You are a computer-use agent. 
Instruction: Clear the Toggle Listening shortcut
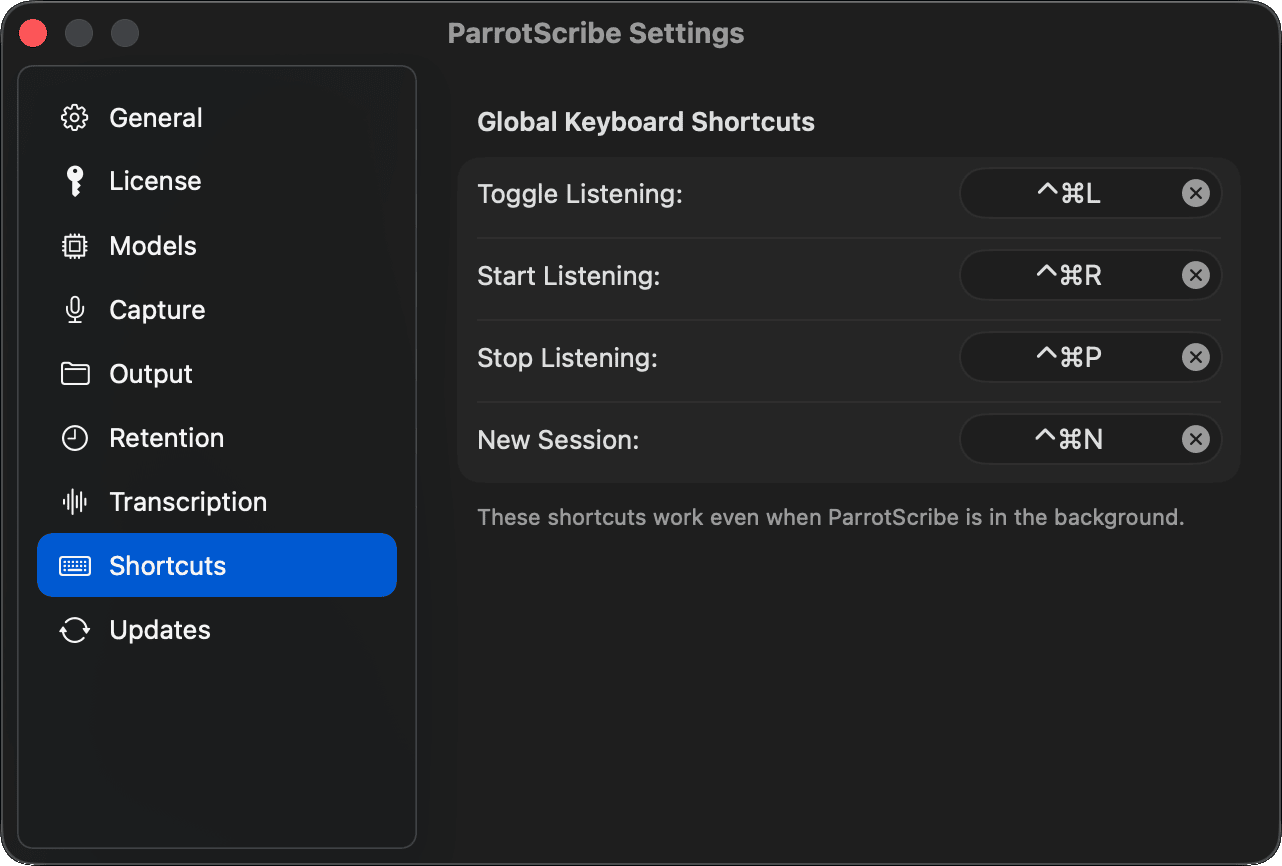(1196, 193)
